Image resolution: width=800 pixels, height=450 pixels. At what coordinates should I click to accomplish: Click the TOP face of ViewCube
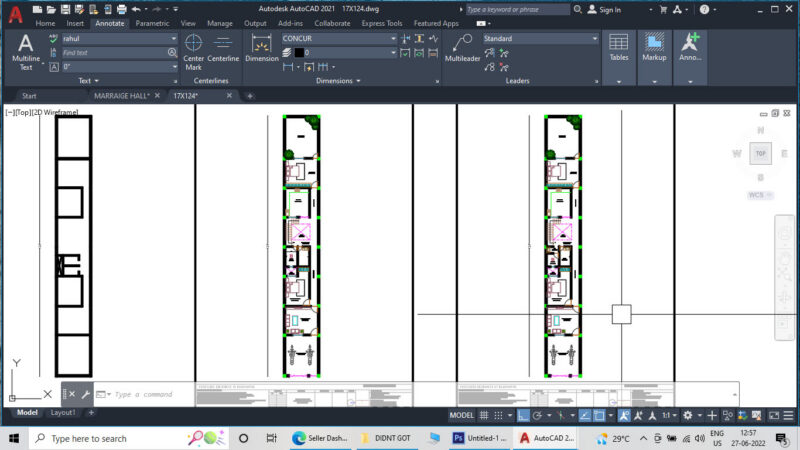(760, 153)
